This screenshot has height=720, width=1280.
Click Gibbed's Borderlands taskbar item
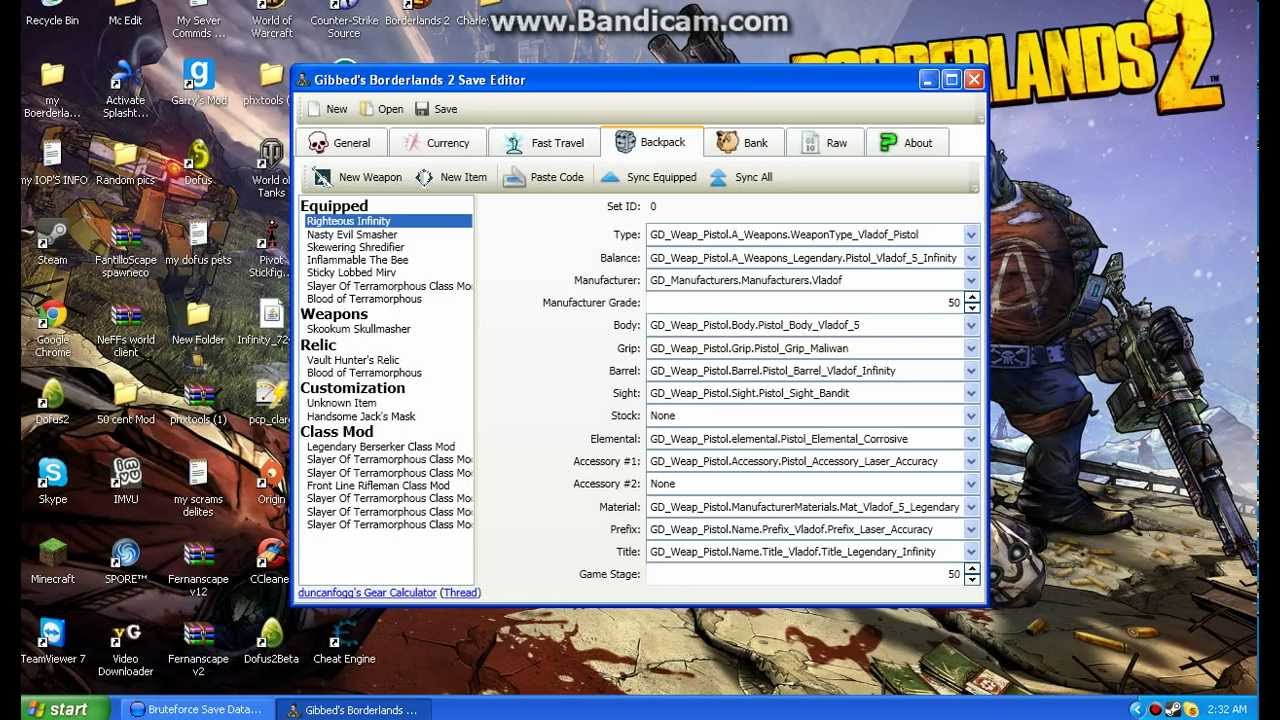tap(352, 710)
